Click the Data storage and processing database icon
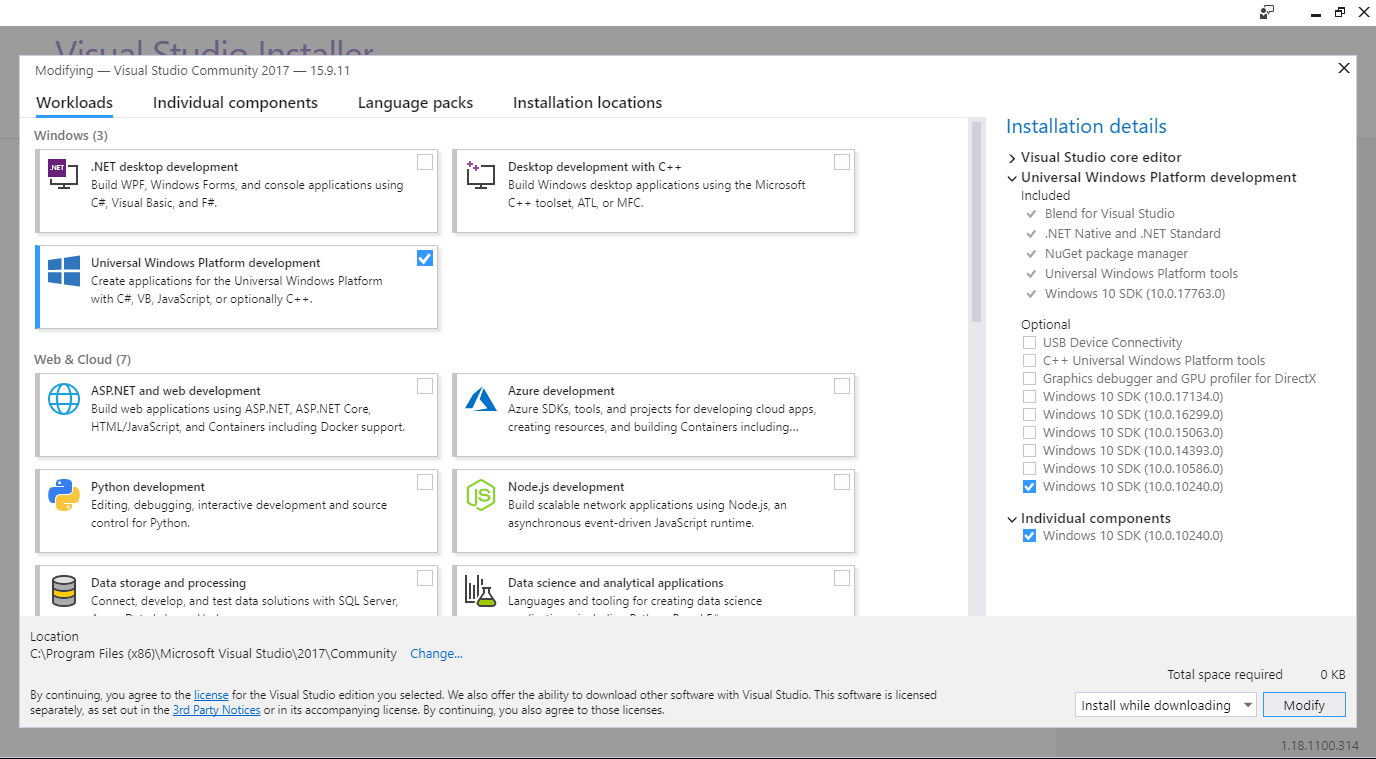Viewport: 1376px width, 759px height. click(64, 589)
